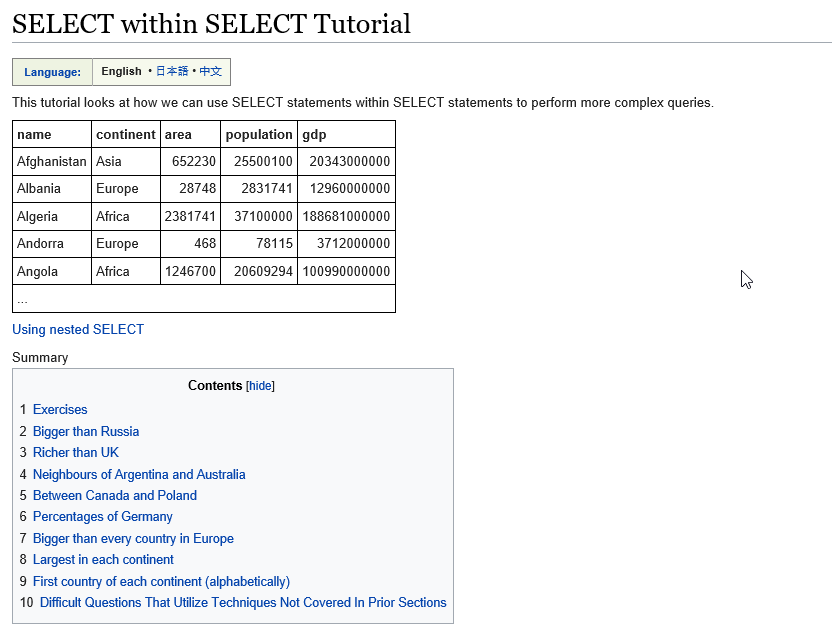The width and height of the screenshot is (832, 640).
Task: Open the Bigger than Russia exercise
Action: (x=86, y=431)
